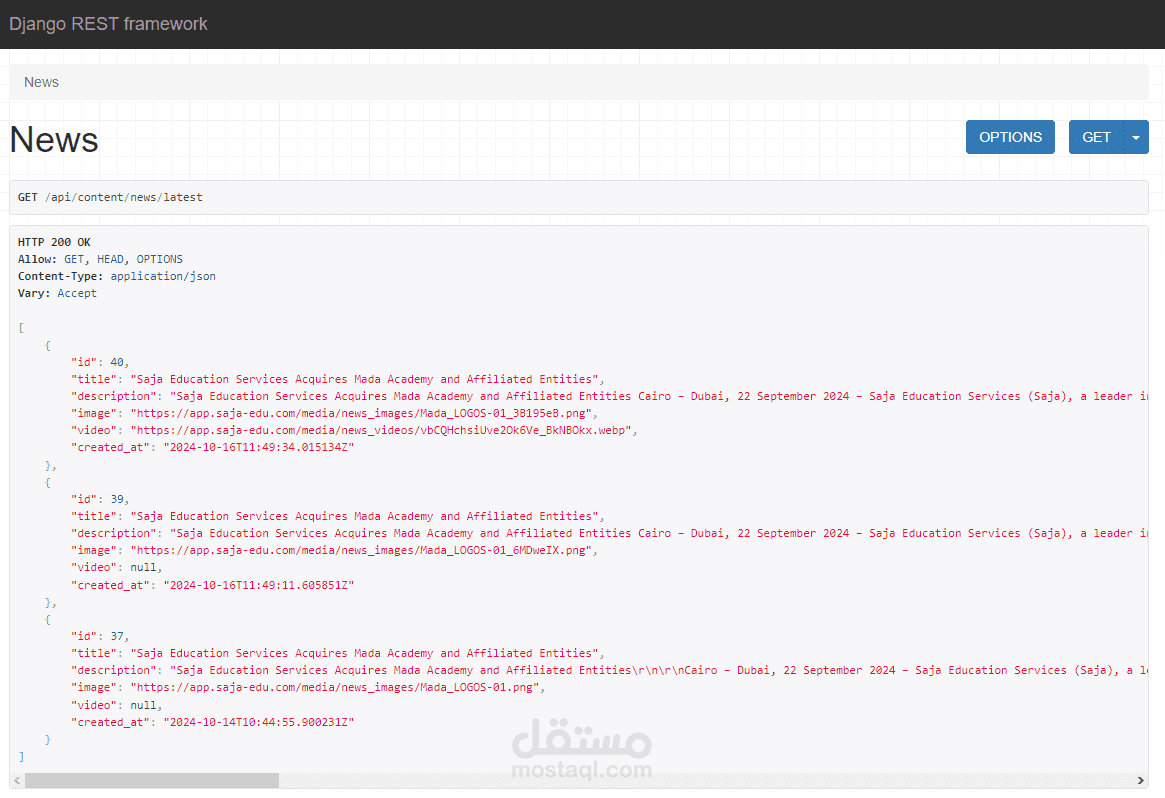This screenshot has width=1165, height=798.
Task: Click the "id": 37 line
Action: pos(100,636)
